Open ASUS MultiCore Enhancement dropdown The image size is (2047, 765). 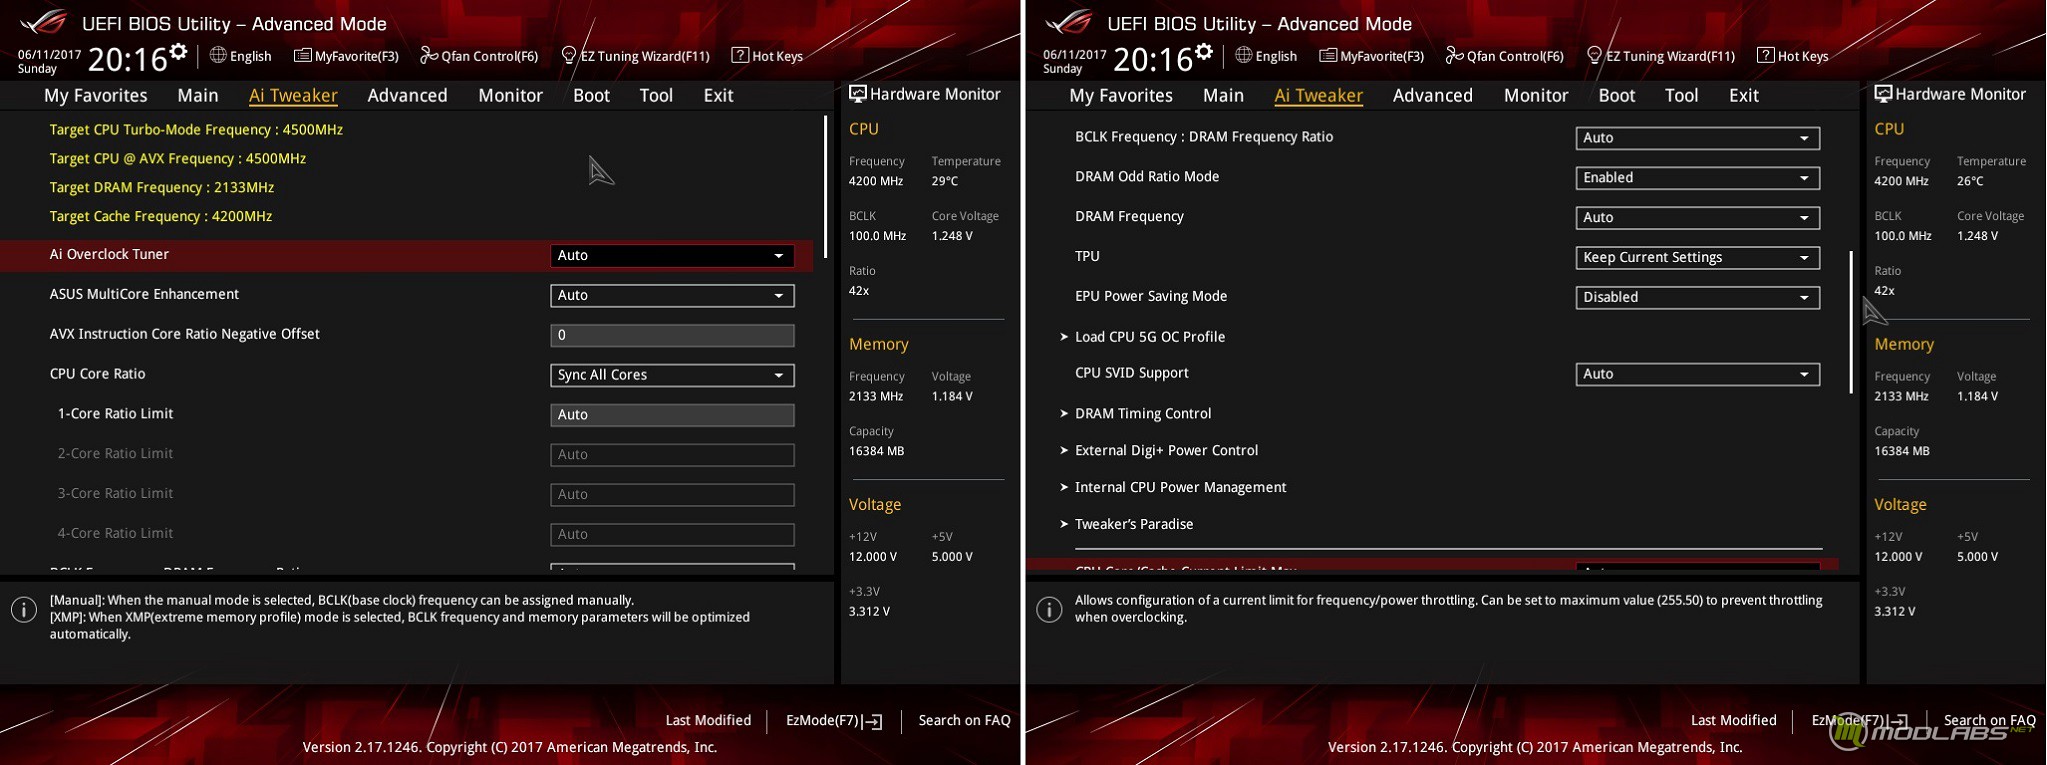(x=672, y=295)
